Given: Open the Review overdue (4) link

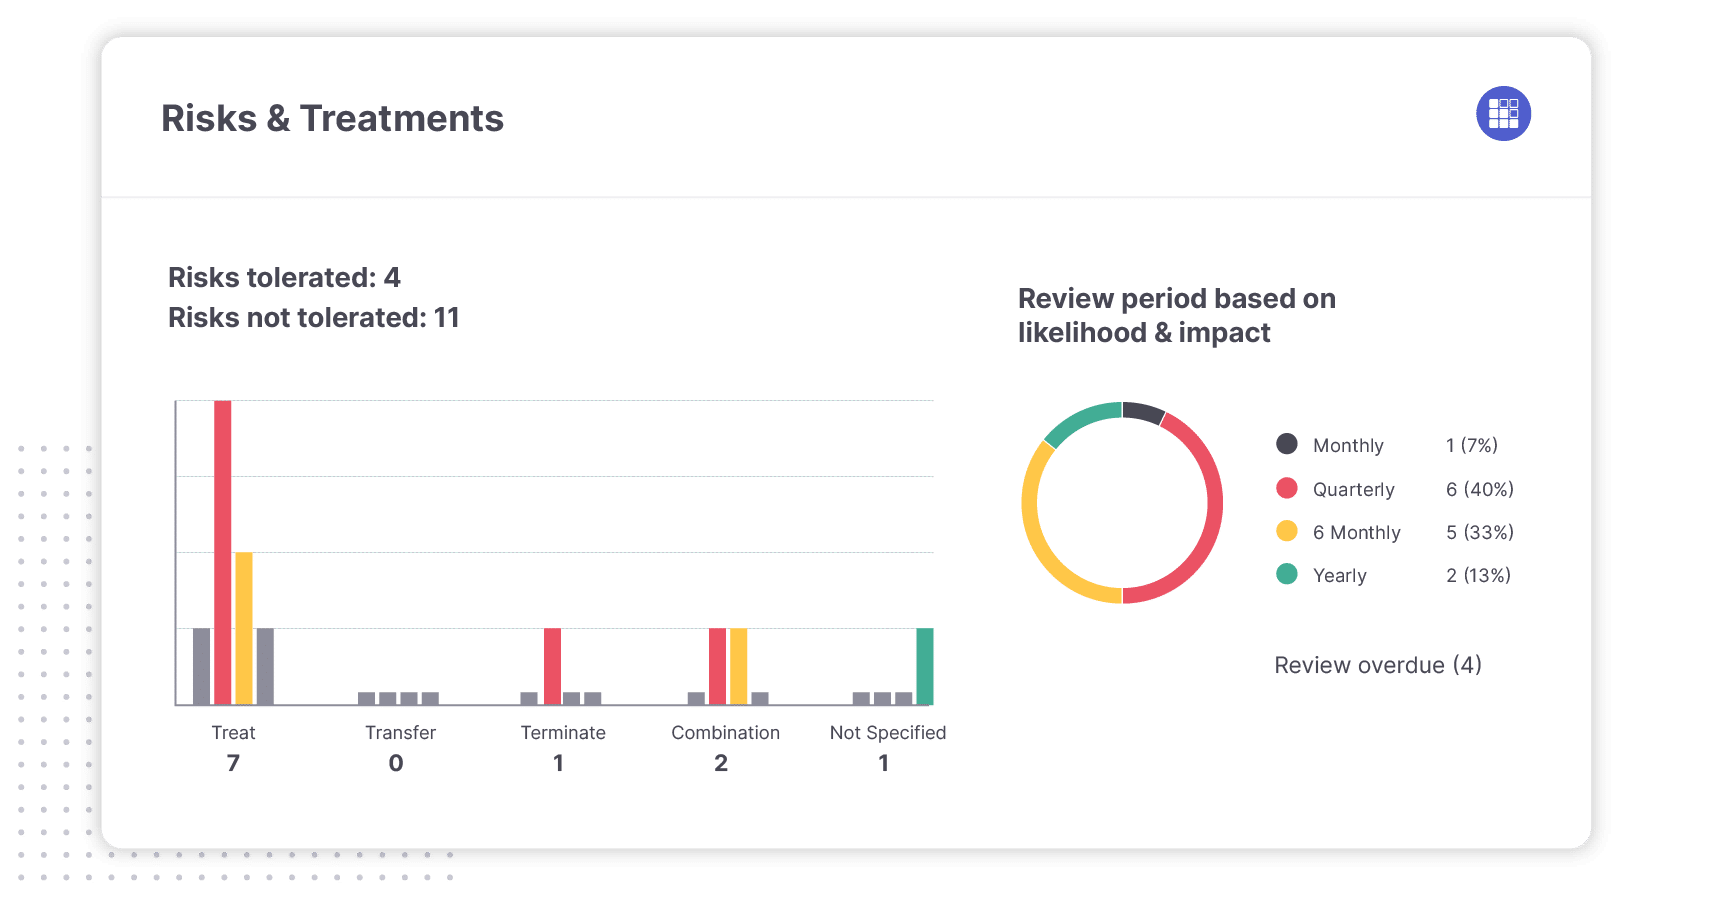Looking at the screenshot, I should 1378,665.
